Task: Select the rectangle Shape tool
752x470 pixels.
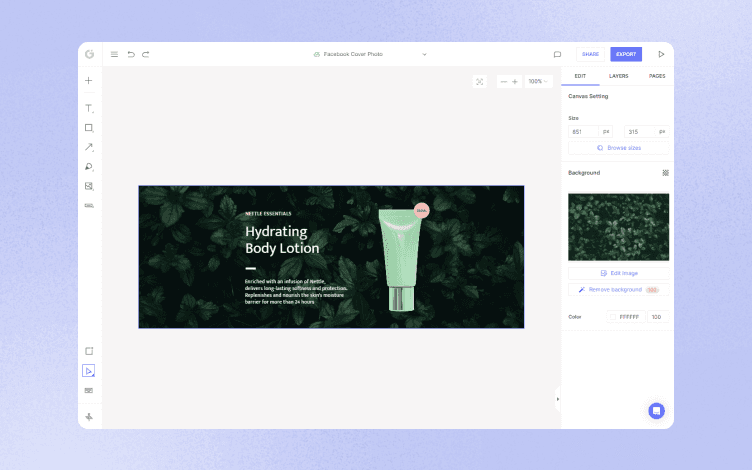Action: pos(89,128)
